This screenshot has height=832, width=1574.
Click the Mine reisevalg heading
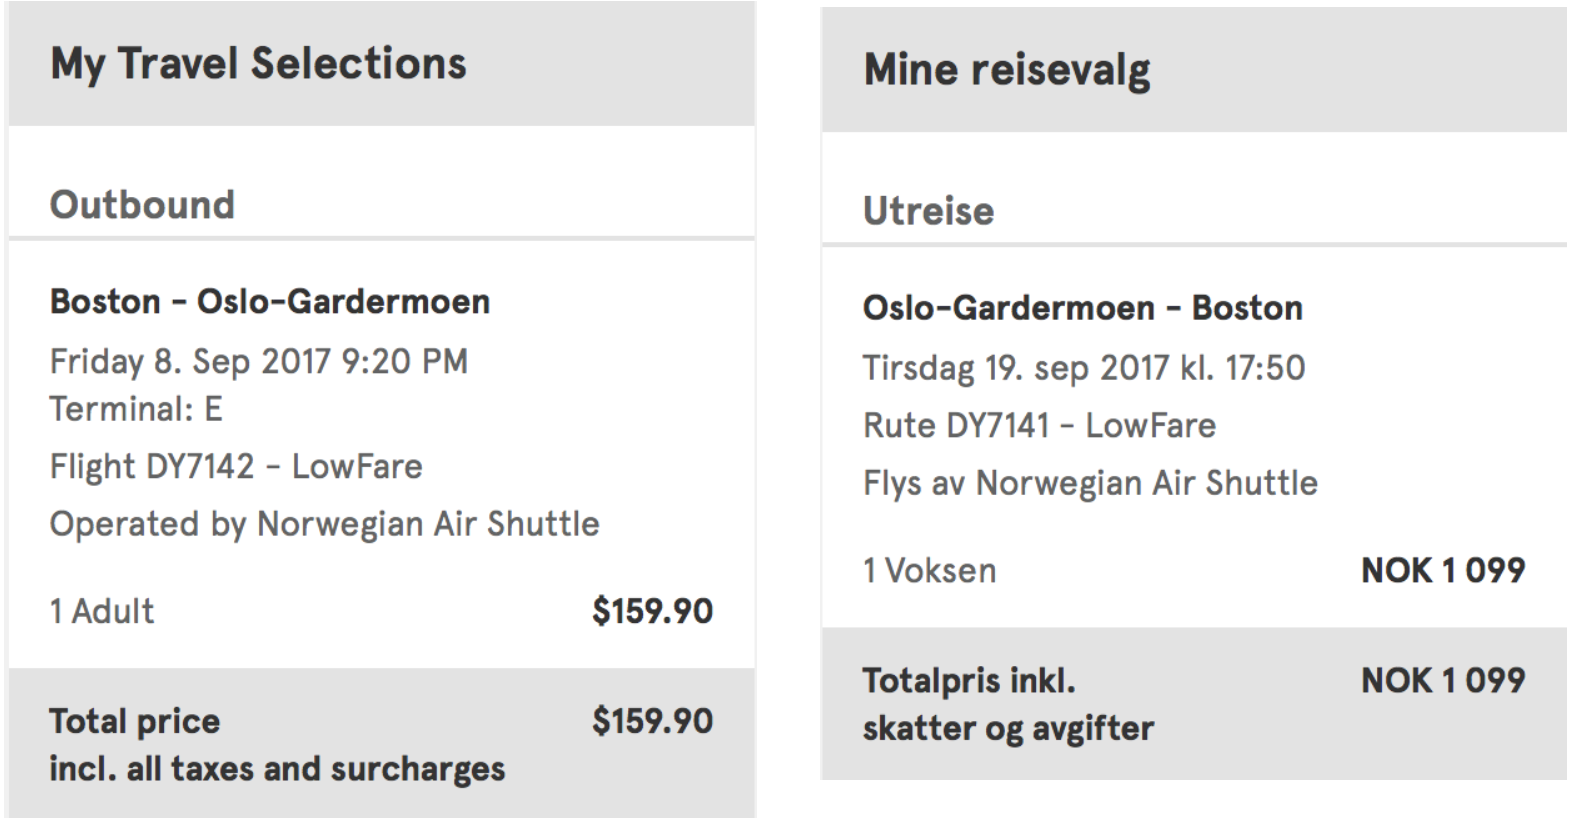(1007, 70)
